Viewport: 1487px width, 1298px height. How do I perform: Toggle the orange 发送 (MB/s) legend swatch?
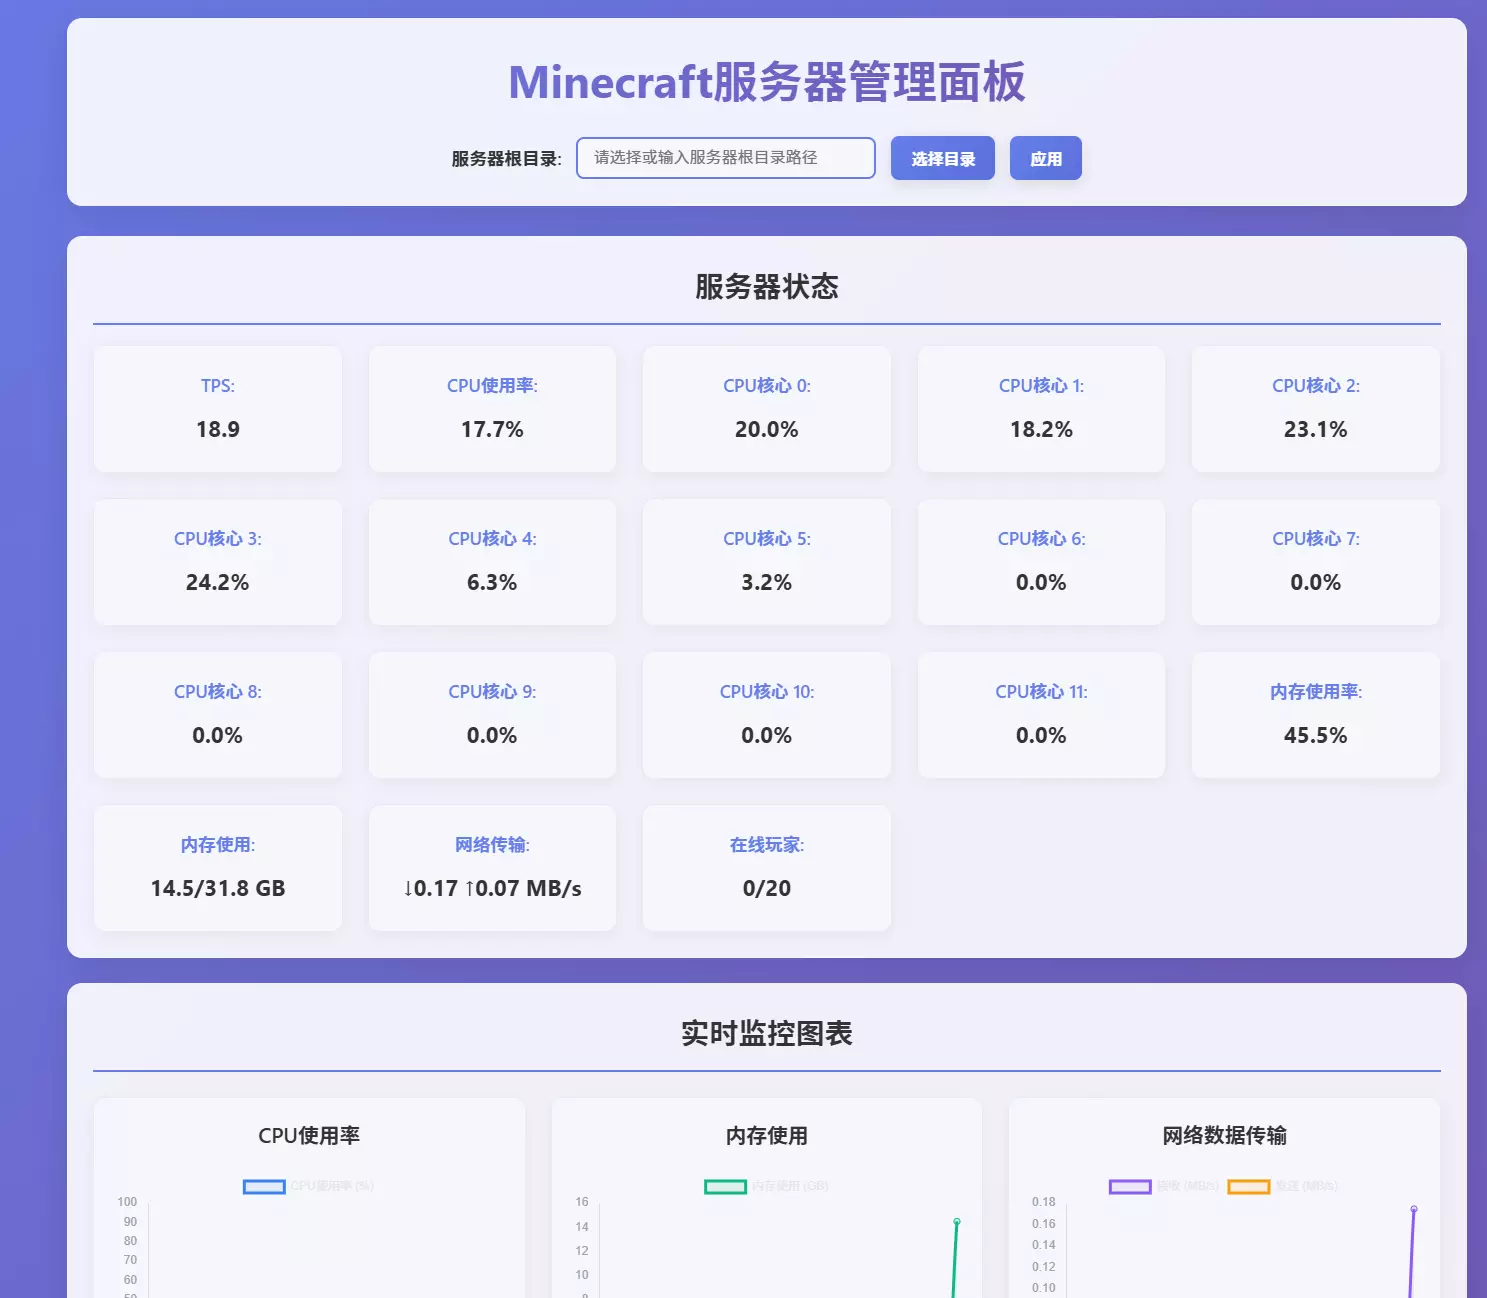[x=1248, y=1186]
